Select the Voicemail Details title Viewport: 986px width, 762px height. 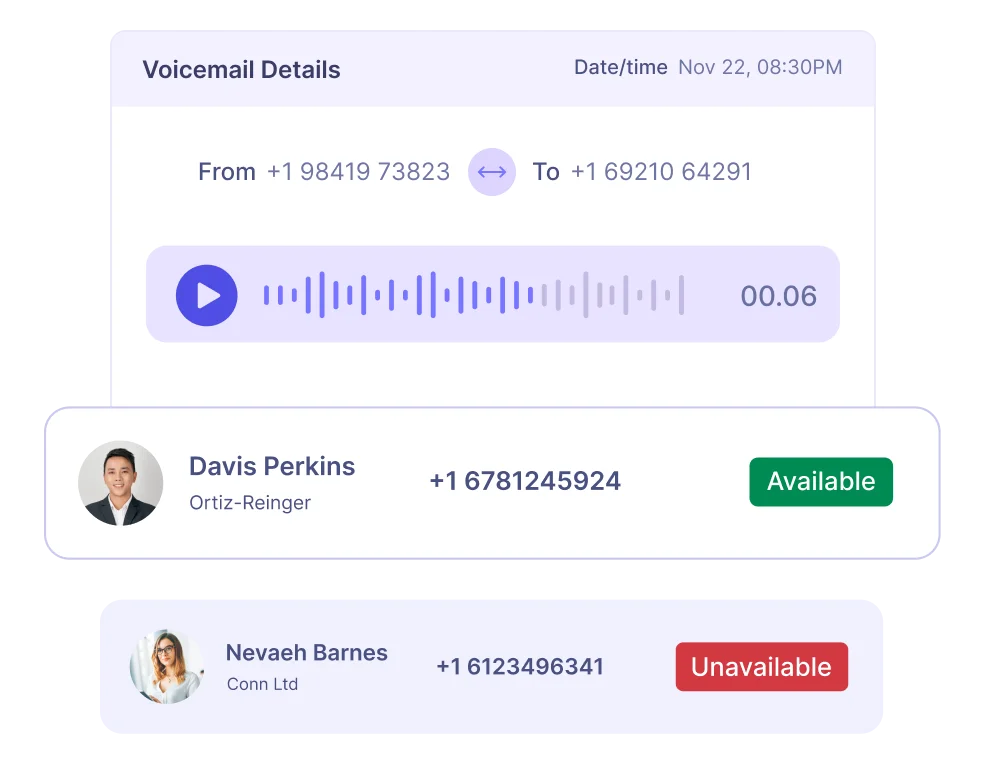pos(241,69)
